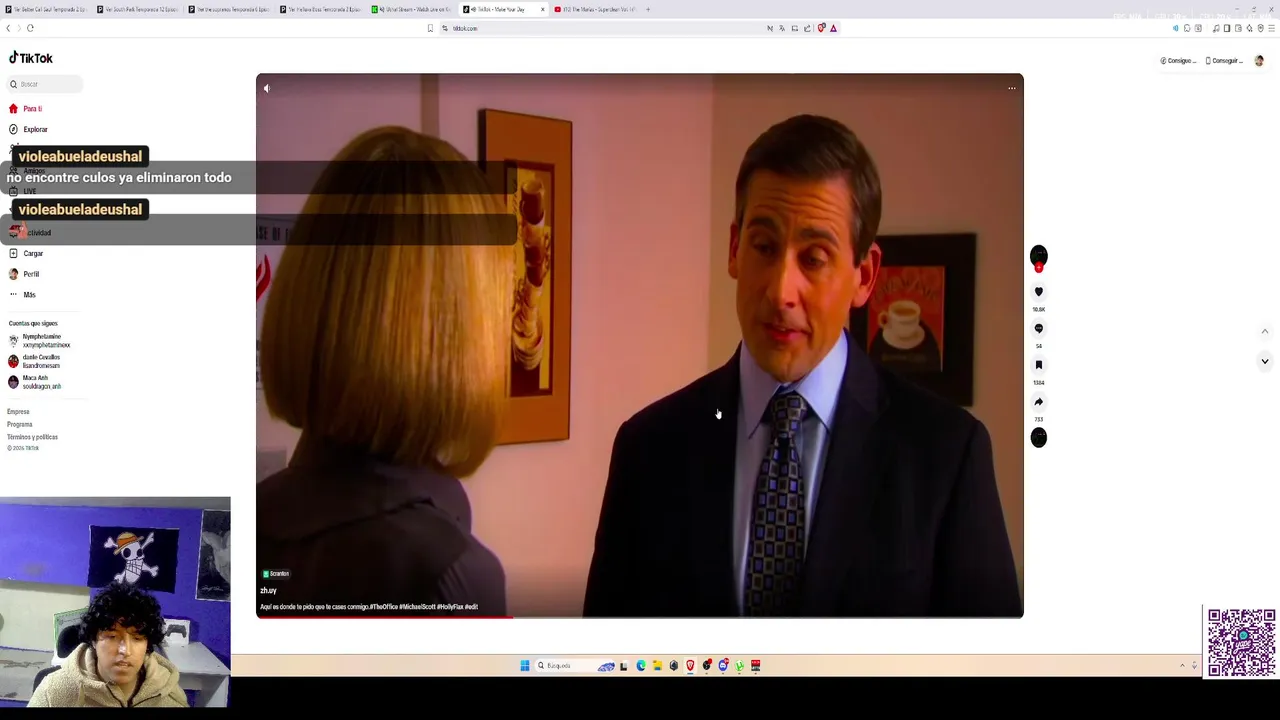Open the Cargar upload page
The image size is (1280, 720).
[x=26, y=253]
